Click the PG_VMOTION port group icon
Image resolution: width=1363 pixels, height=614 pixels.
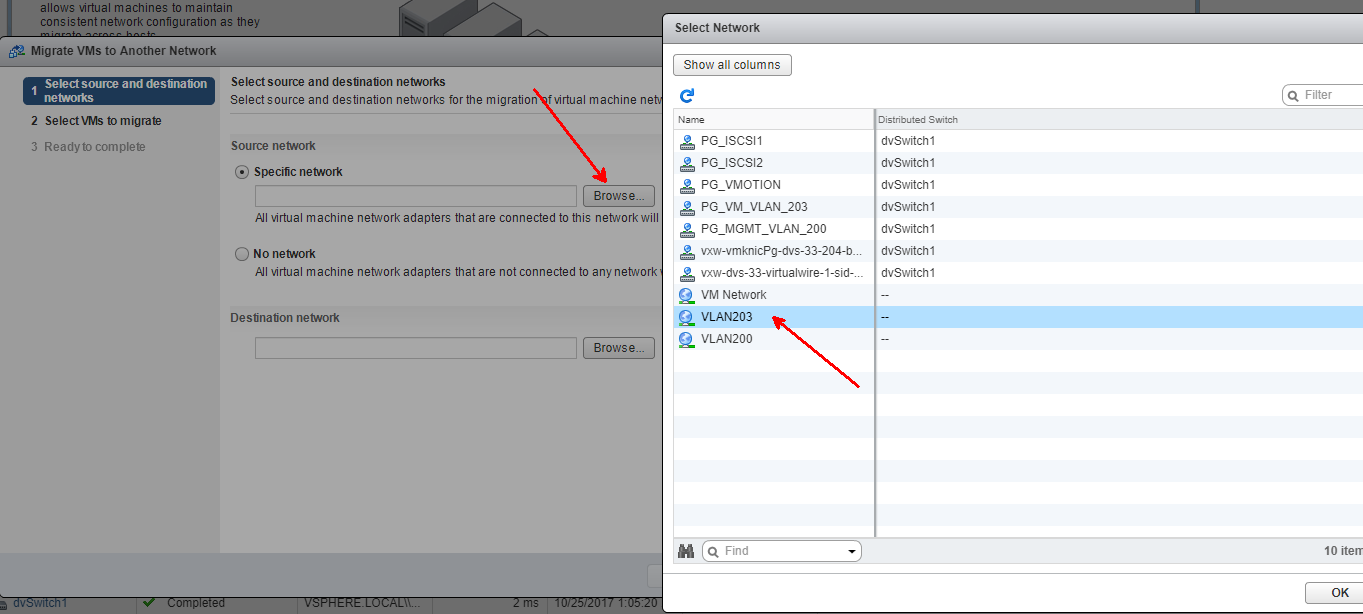coord(686,185)
